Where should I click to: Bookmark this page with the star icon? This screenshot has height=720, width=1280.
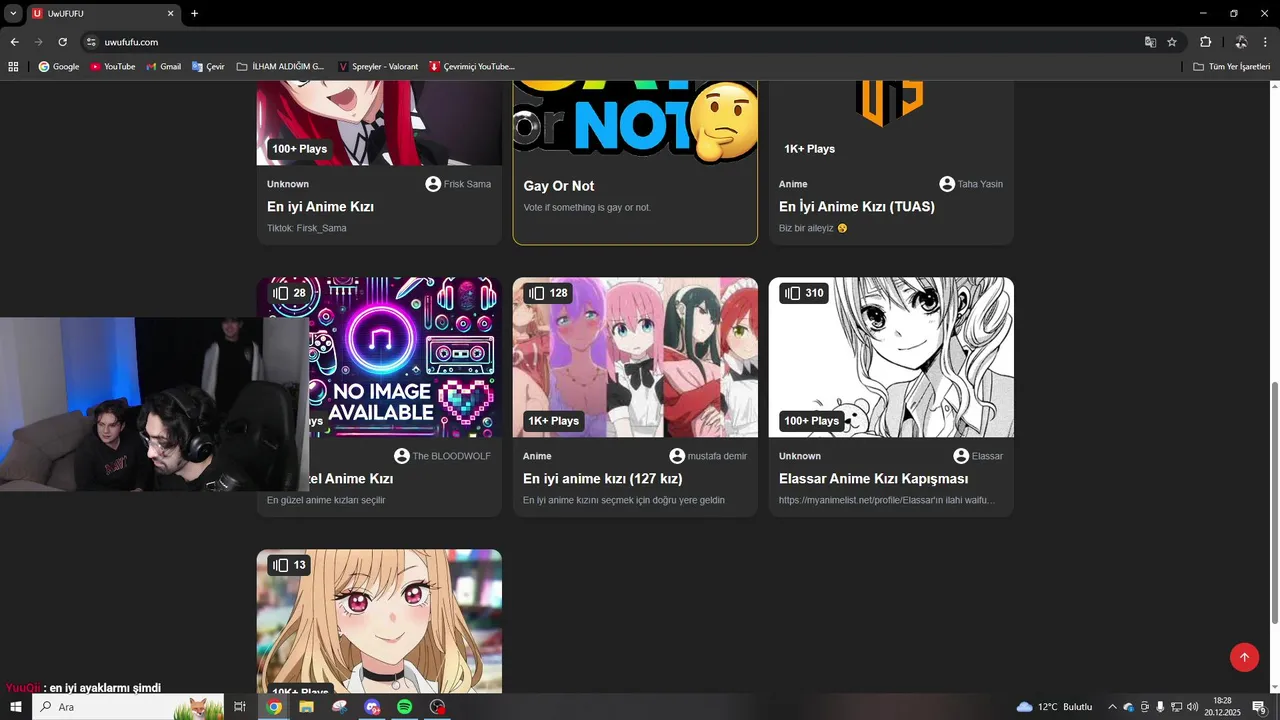[1172, 42]
